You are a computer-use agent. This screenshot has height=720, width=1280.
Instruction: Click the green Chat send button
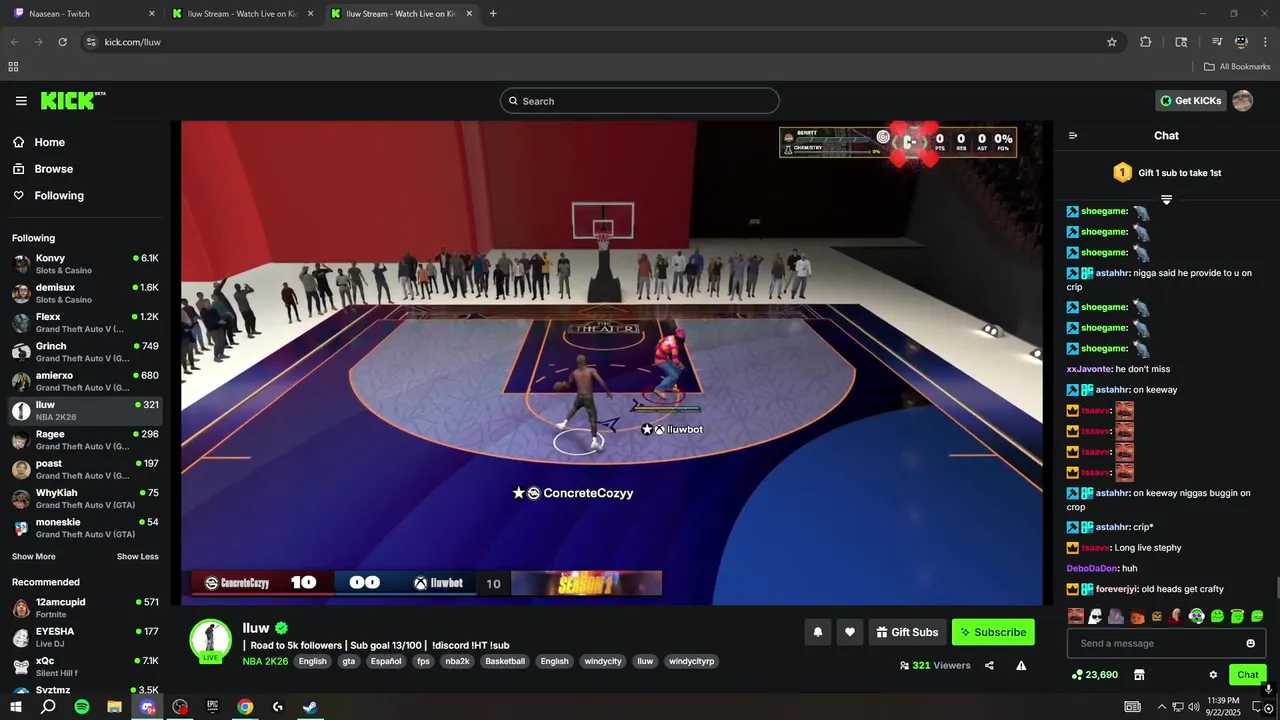1248,675
